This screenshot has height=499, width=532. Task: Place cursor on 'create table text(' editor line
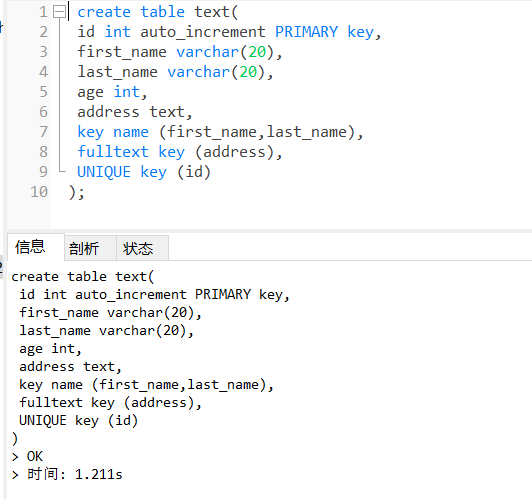[x=158, y=12]
